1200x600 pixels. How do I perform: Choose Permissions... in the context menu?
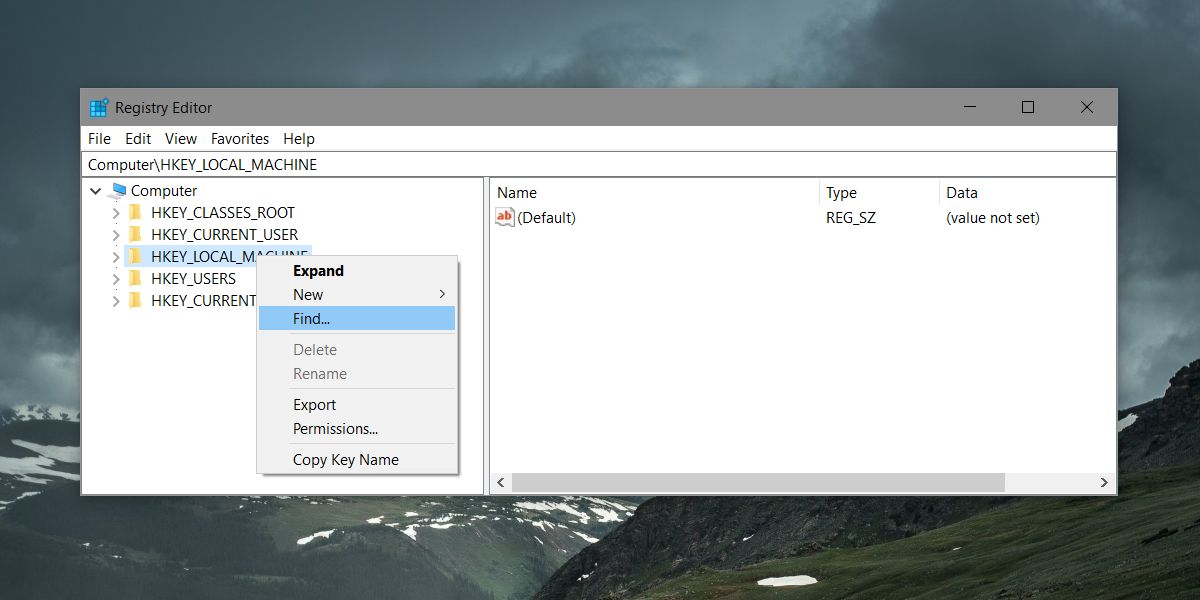357,429
